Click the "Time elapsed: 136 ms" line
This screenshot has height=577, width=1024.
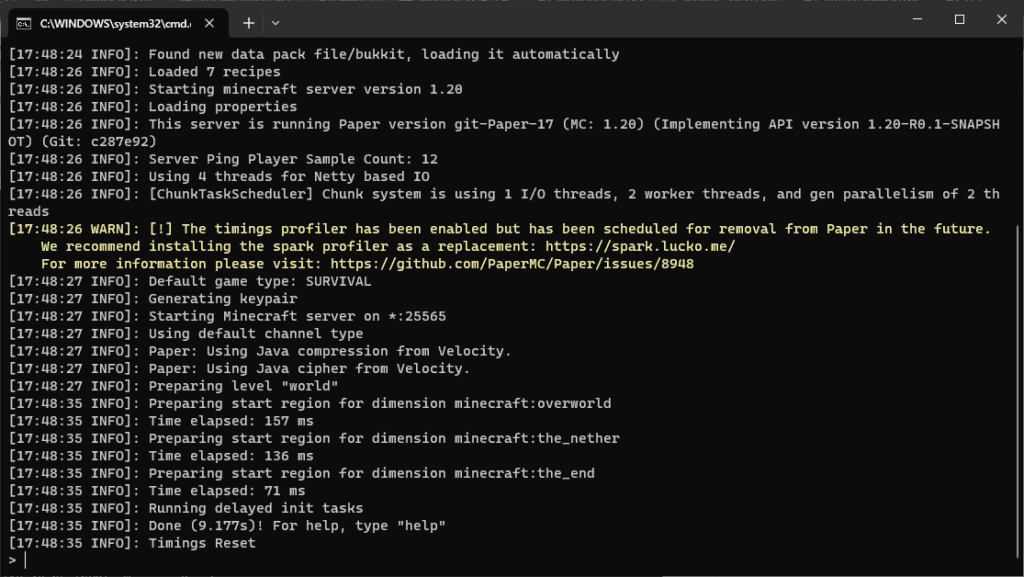[x=161, y=456]
